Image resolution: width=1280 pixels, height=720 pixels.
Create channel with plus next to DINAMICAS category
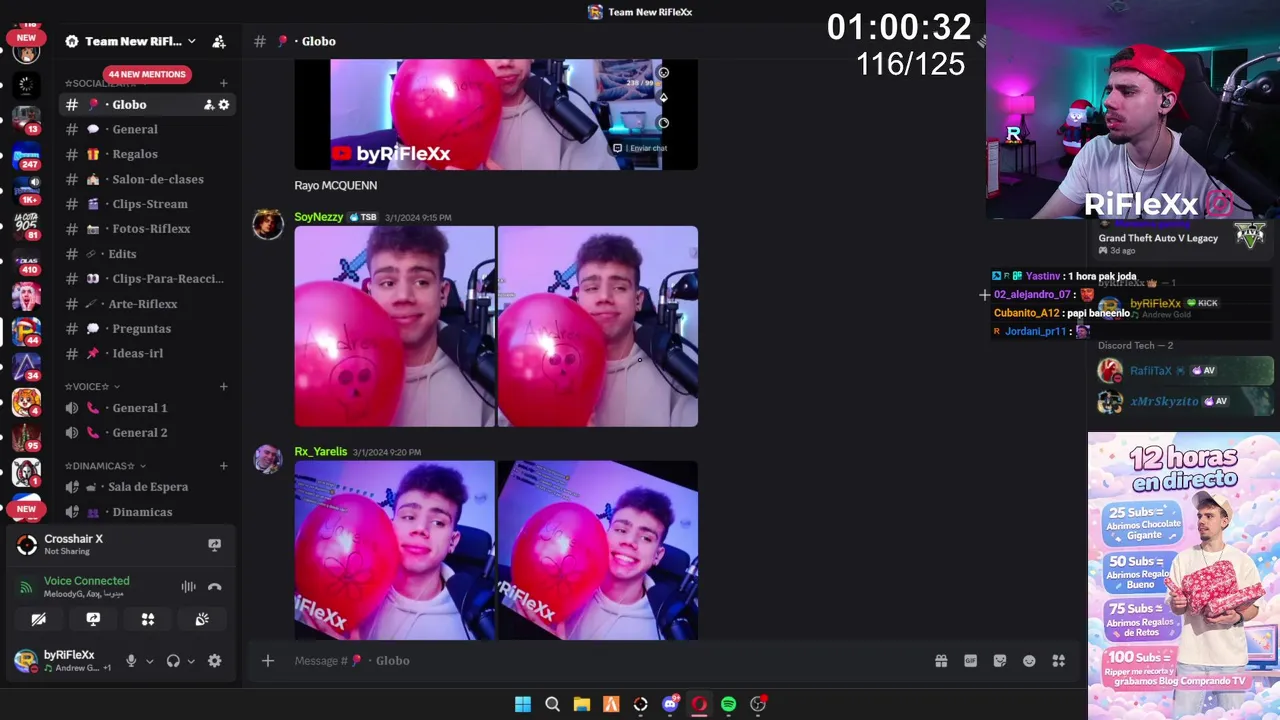click(224, 466)
